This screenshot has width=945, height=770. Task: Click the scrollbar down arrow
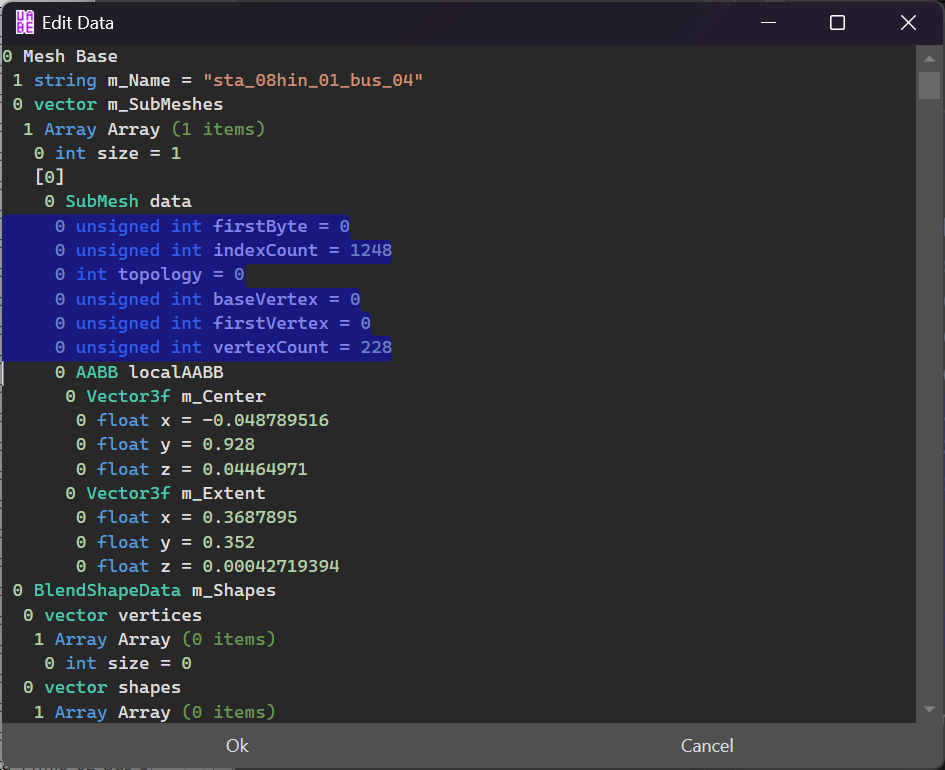[x=929, y=709]
